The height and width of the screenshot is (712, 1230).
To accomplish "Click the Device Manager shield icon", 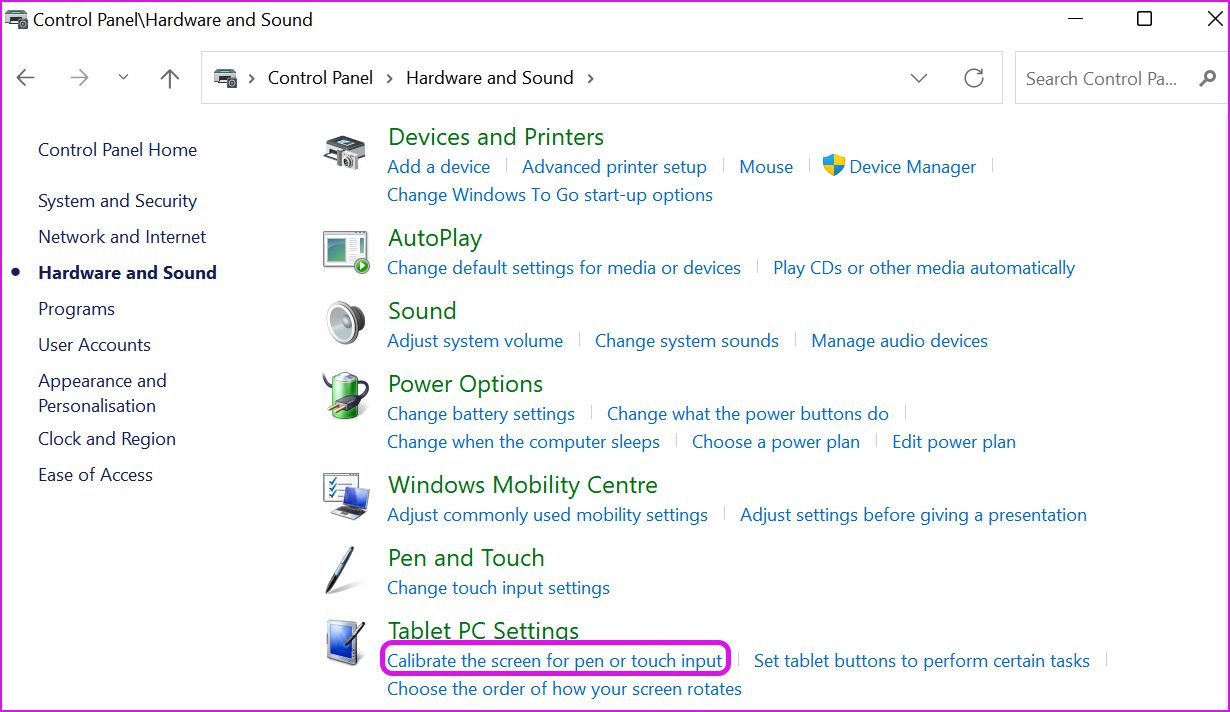I will [x=834, y=167].
